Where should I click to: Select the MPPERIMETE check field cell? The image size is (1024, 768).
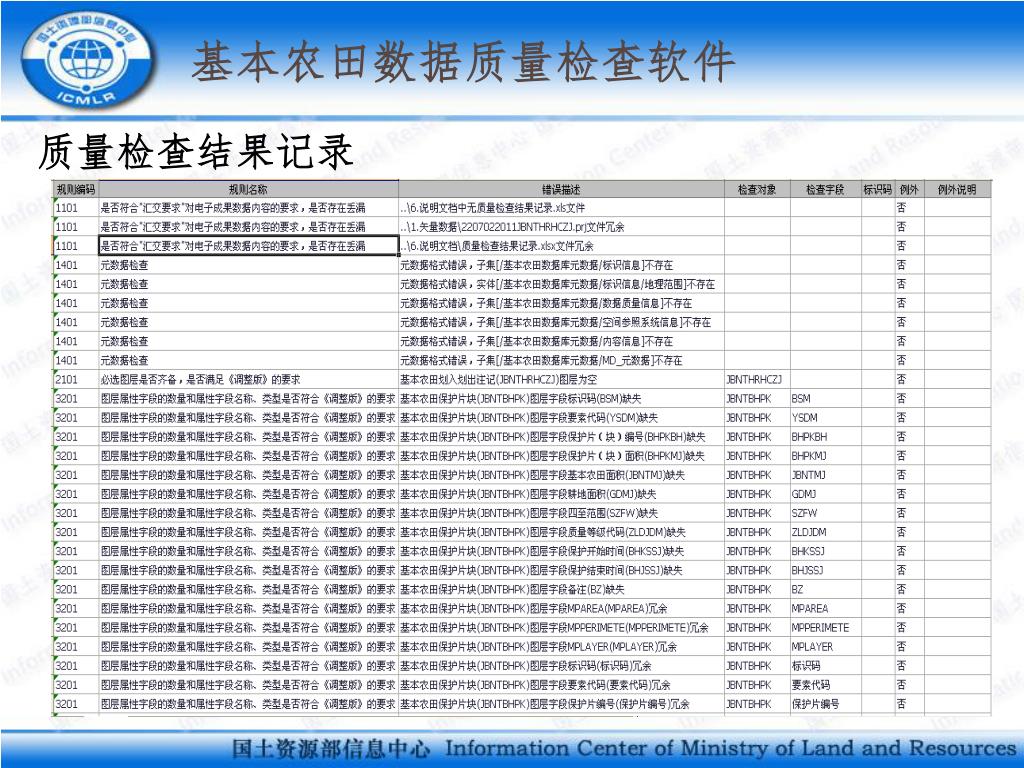tap(825, 627)
